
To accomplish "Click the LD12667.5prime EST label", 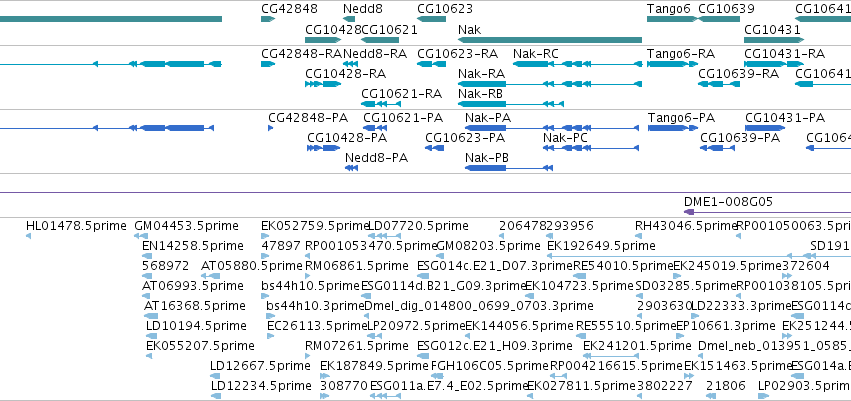I will 261,366.
